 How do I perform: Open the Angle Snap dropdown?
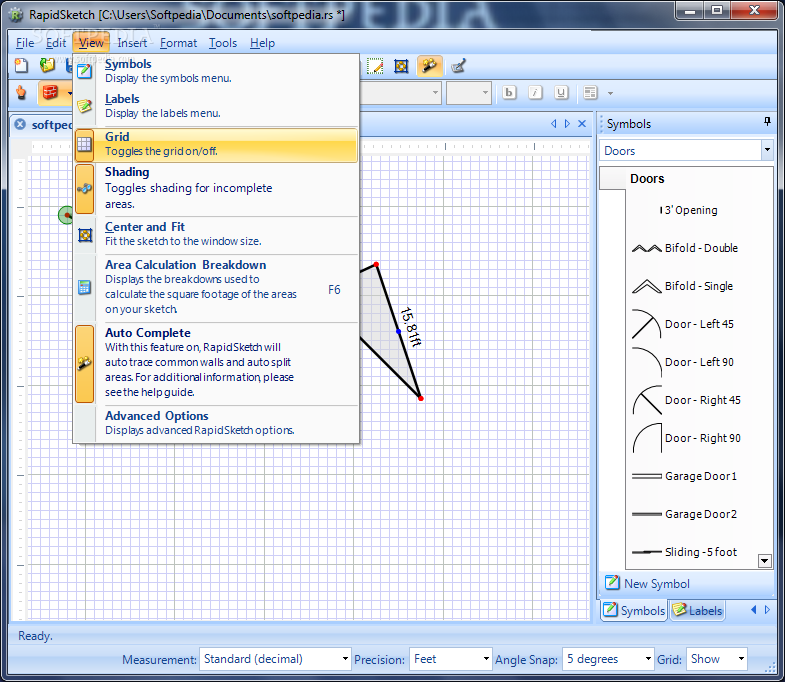[x=608, y=659]
